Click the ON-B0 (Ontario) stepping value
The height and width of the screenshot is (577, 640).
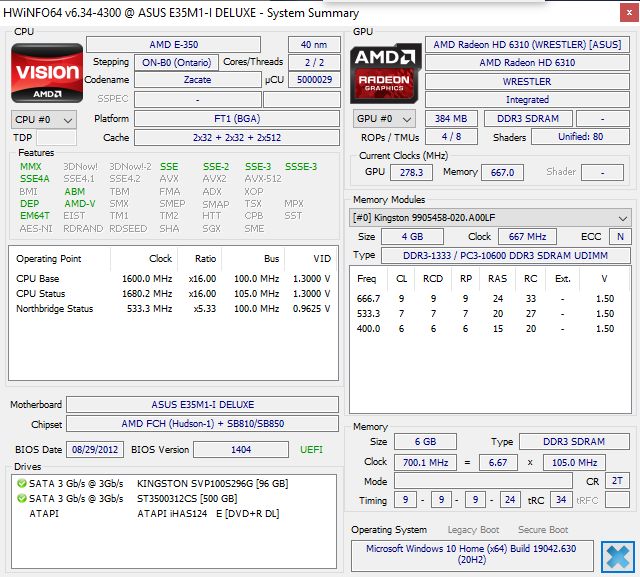(176, 62)
